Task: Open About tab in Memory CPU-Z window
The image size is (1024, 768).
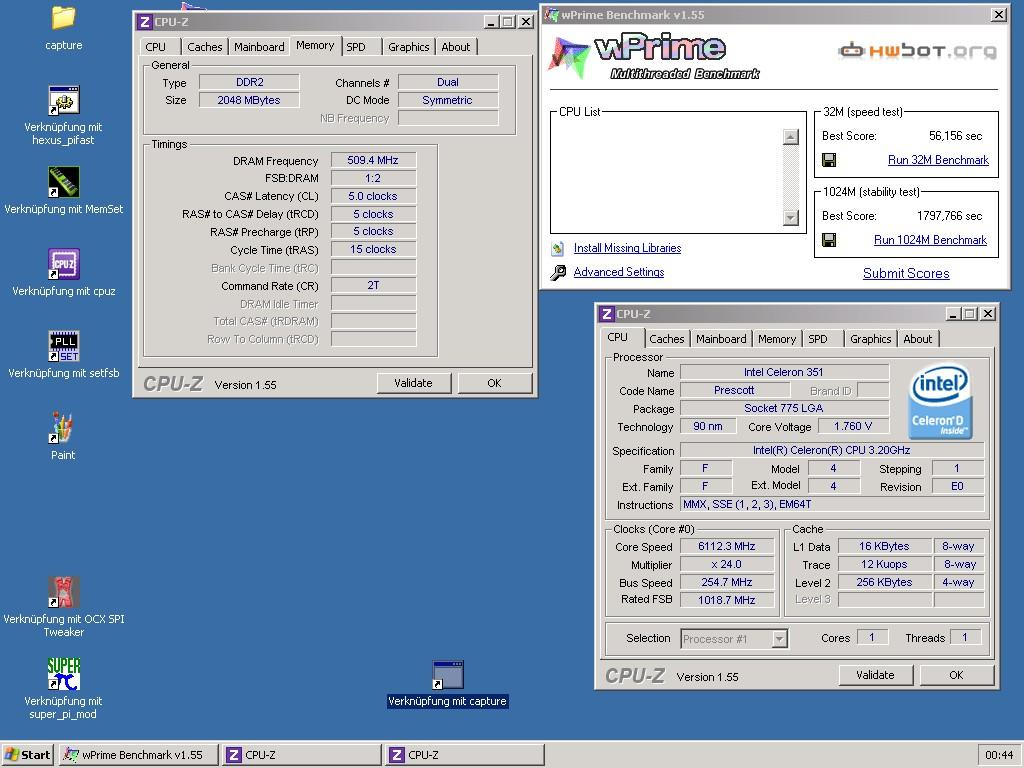Action: pyautogui.click(x=456, y=47)
